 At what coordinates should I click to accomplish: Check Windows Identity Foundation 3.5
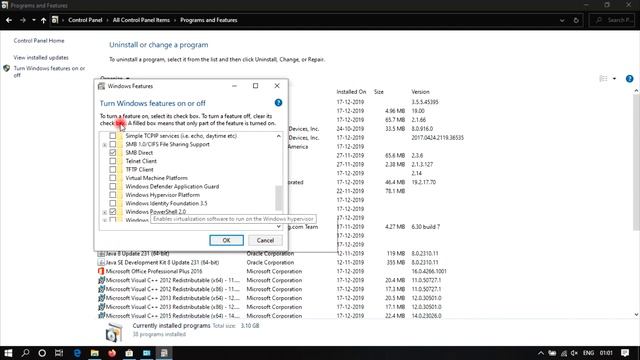[113, 203]
